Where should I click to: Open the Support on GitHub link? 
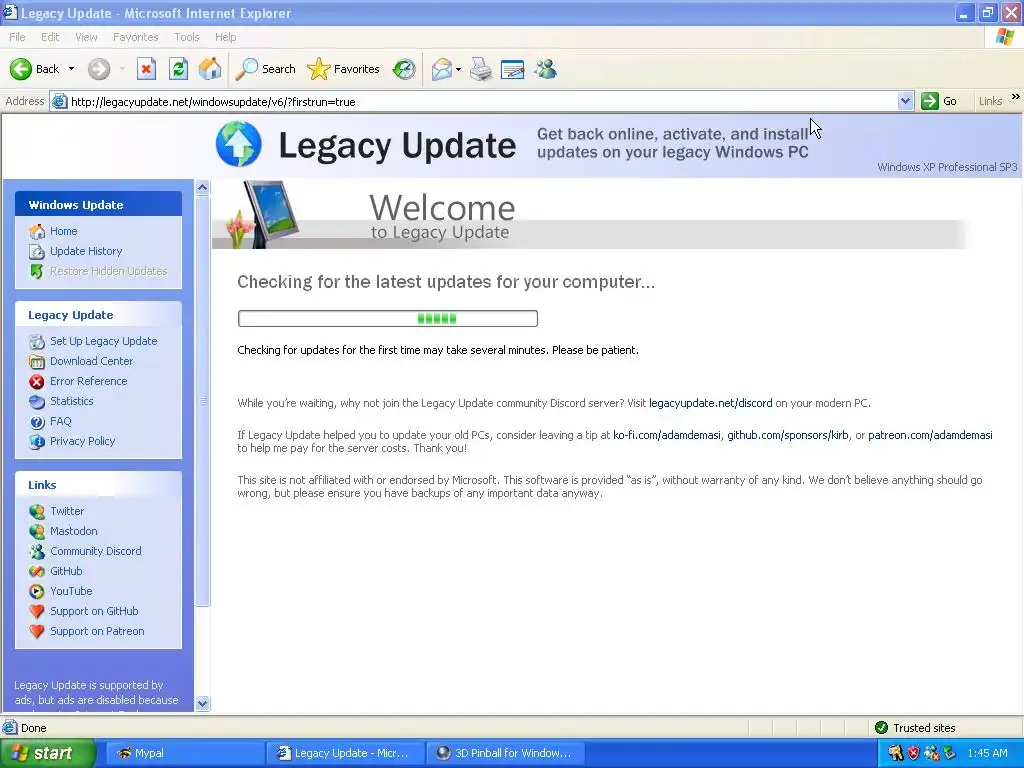click(x=94, y=611)
